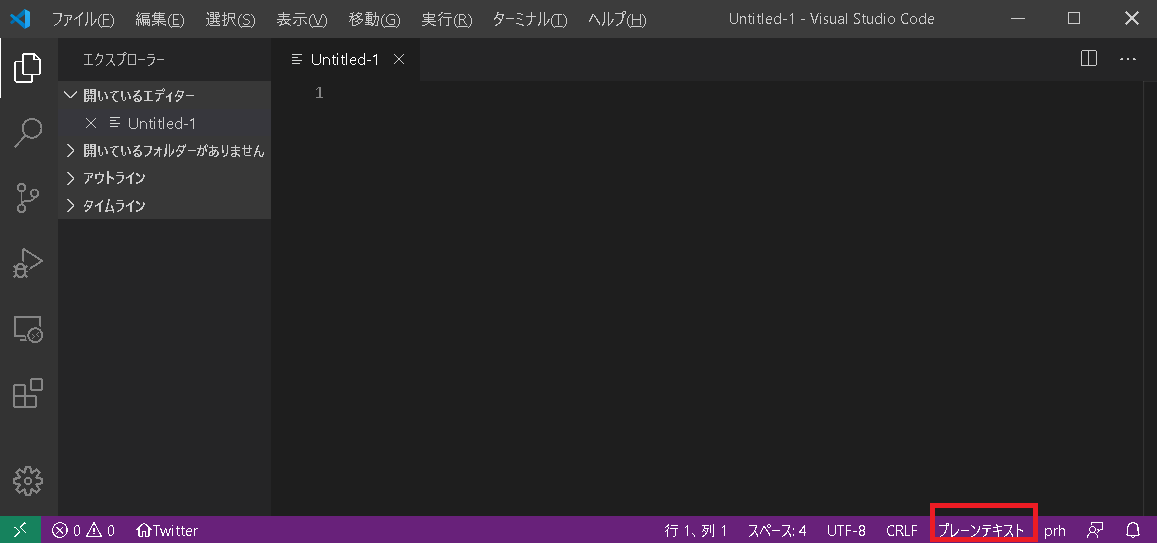Screen dimensions: 1157x543
Task: Split the editor to the right
Action: 1088,59
